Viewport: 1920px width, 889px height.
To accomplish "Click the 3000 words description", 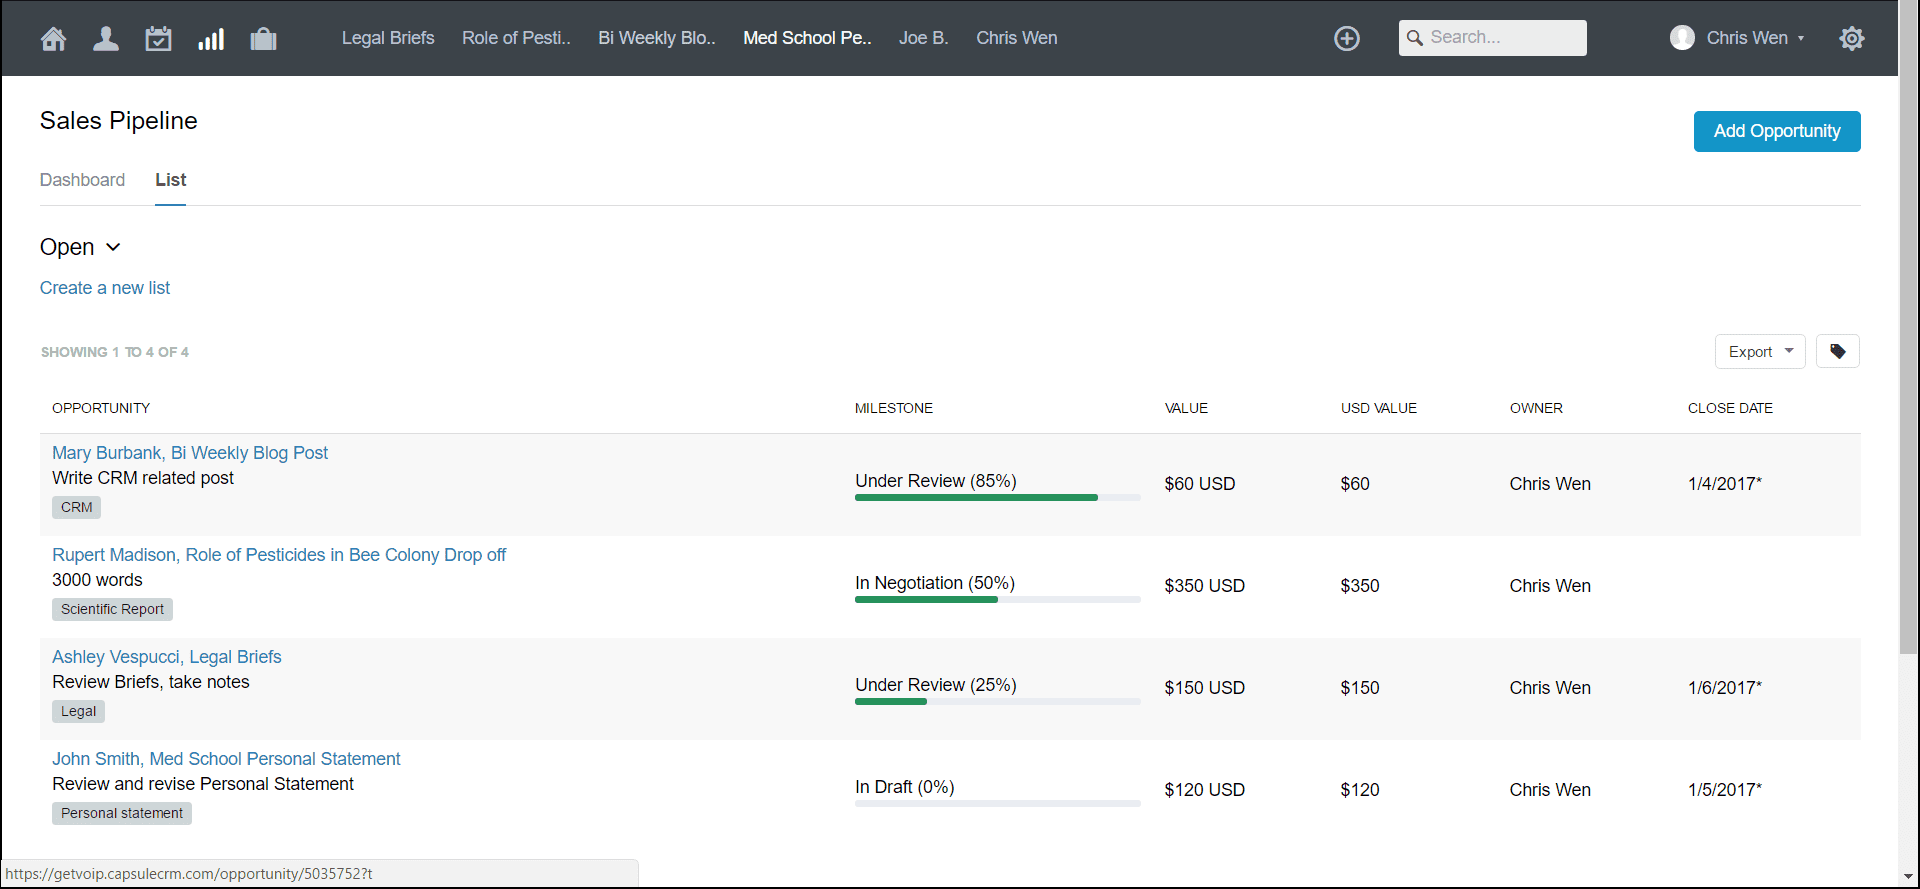I will click(97, 580).
